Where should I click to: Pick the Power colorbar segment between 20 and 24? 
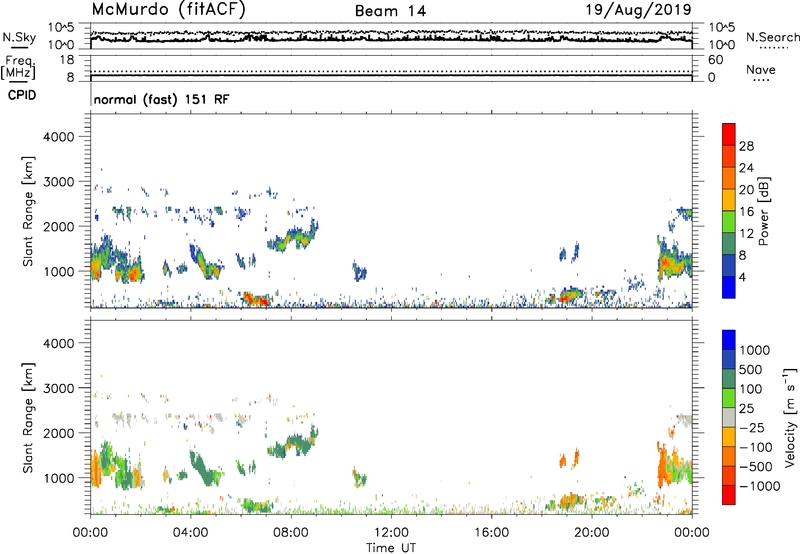pyautogui.click(x=729, y=178)
